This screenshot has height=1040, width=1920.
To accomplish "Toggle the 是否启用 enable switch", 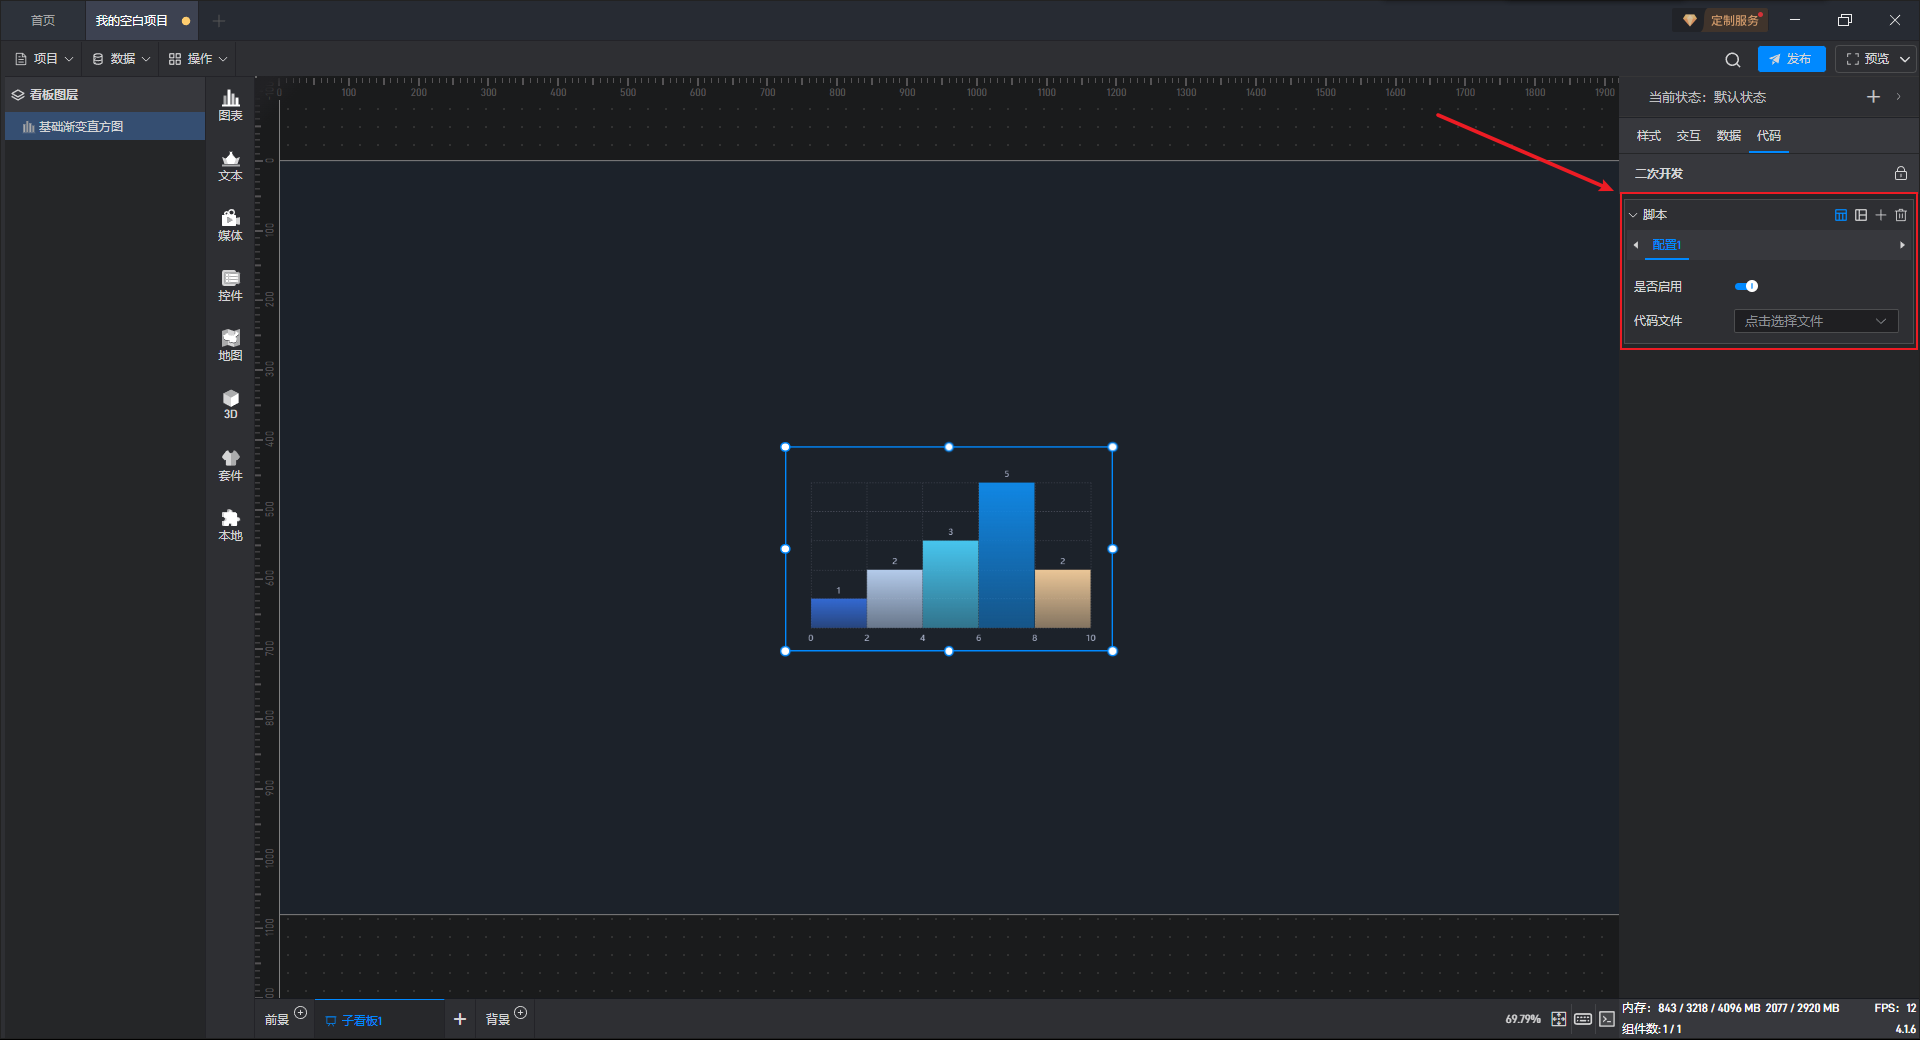I will click(x=1746, y=286).
